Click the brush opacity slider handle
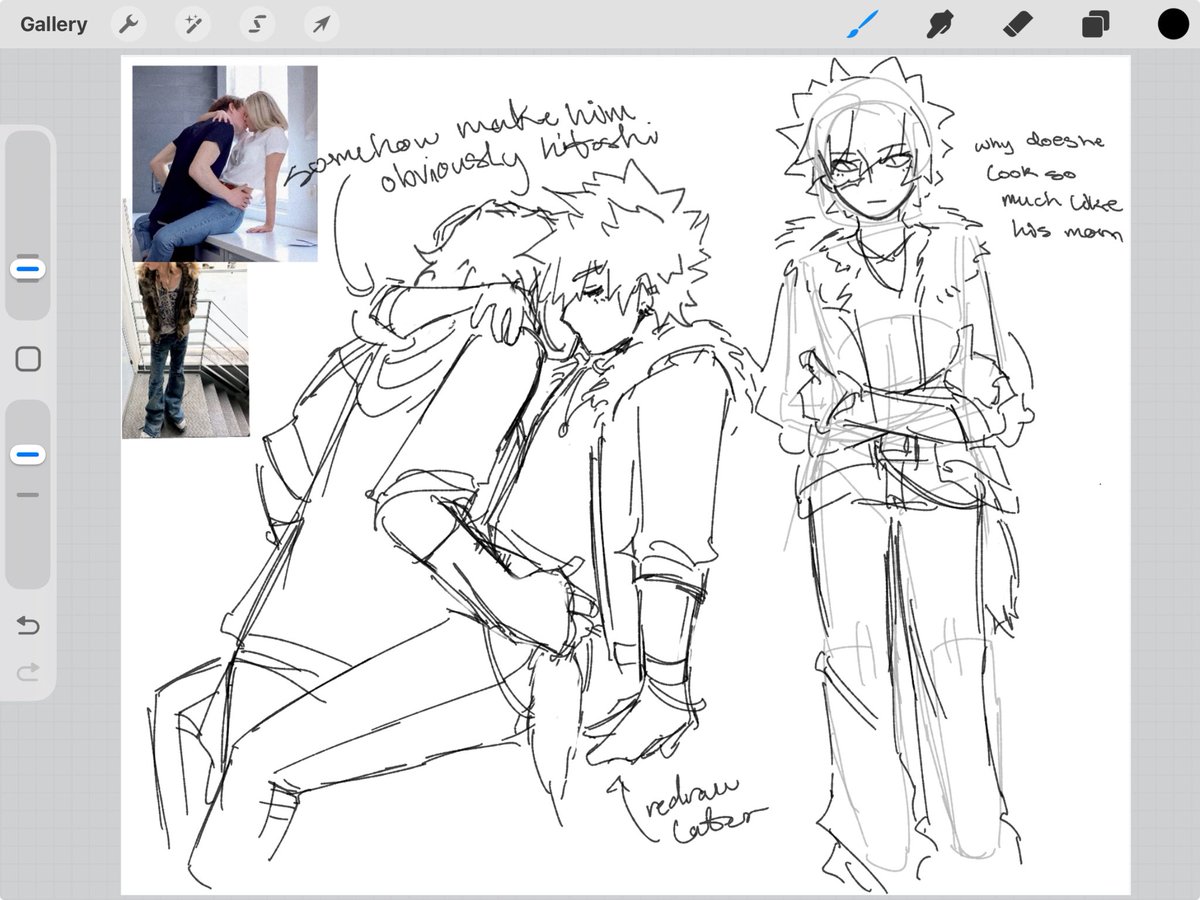Screen dimensions: 1200x900 pyautogui.click(x=28, y=455)
